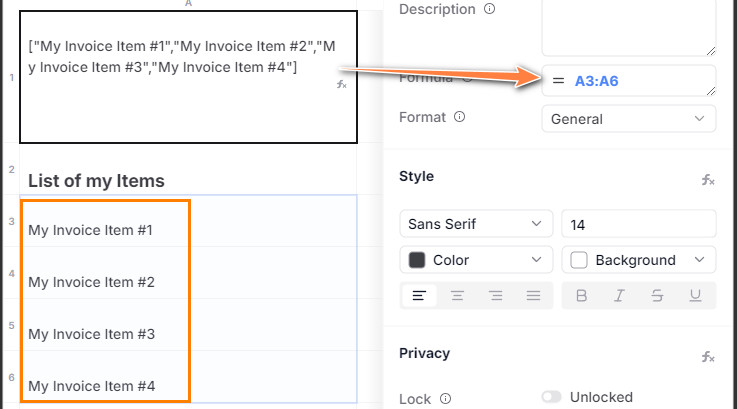737x409 pixels.
Task: Toggle underline formatting
Action: click(695, 295)
